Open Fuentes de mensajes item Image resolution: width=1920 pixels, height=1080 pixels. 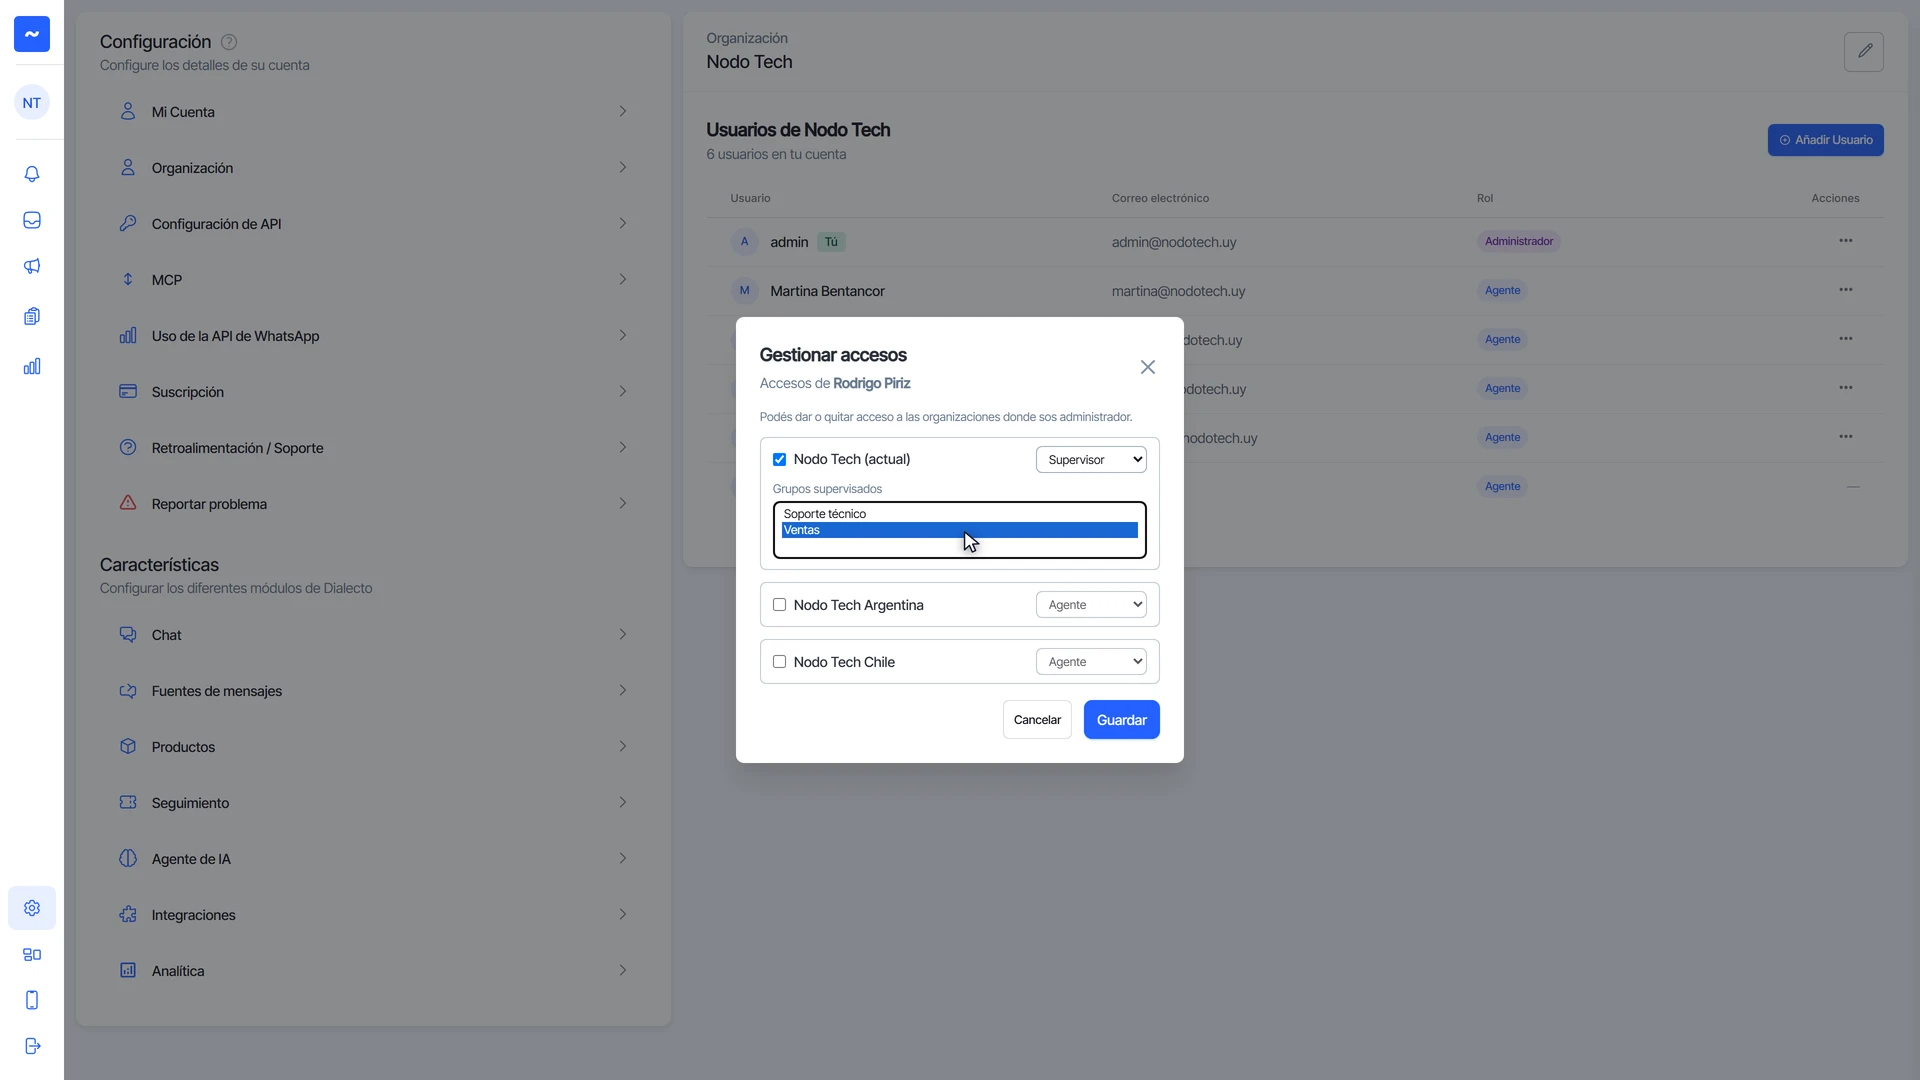point(373,691)
